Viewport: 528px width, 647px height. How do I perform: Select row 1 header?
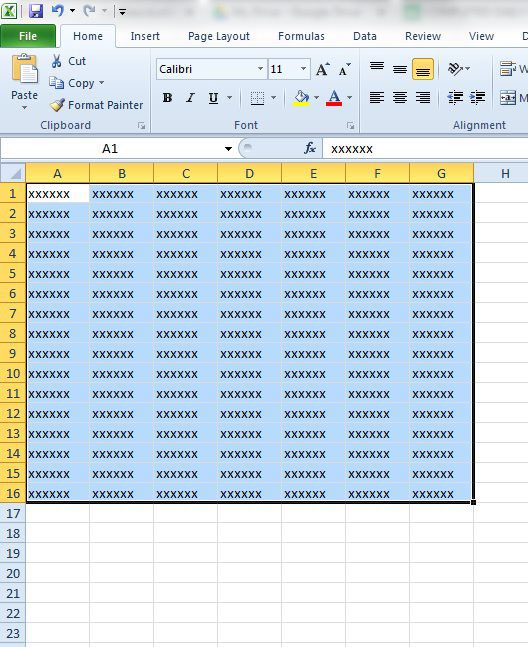[13, 194]
